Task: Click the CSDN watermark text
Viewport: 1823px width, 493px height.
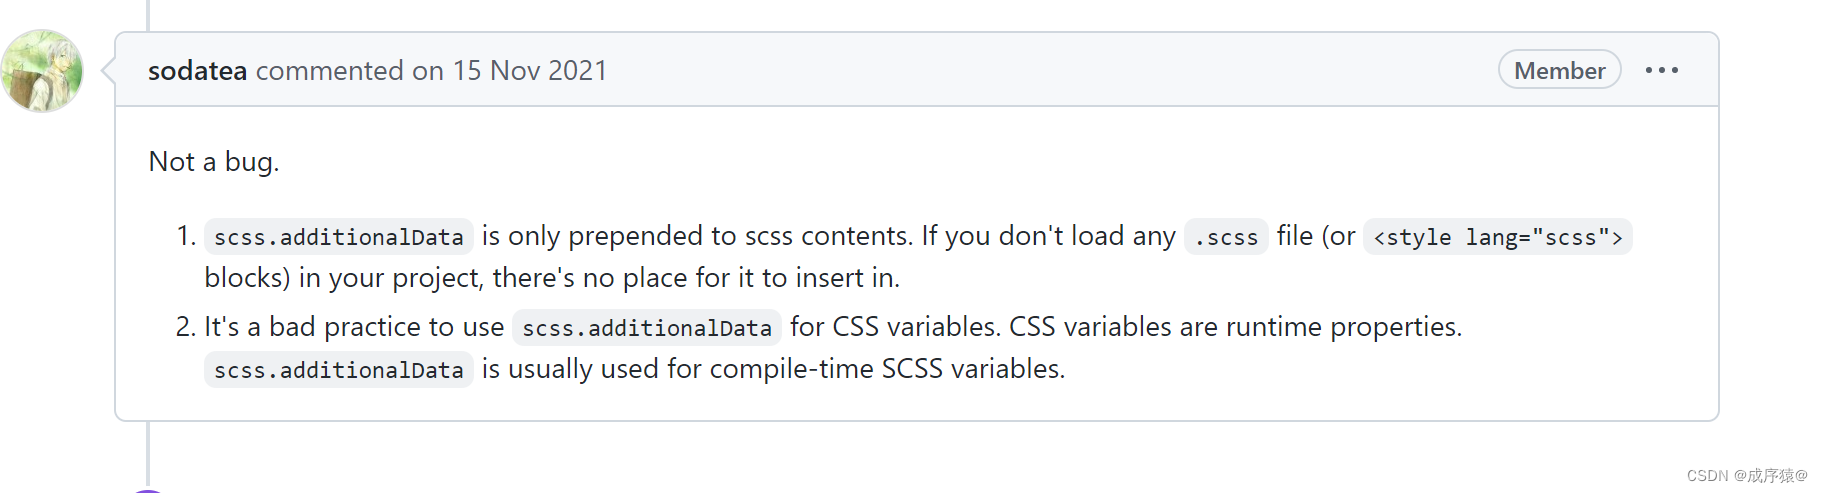Action: (1747, 476)
